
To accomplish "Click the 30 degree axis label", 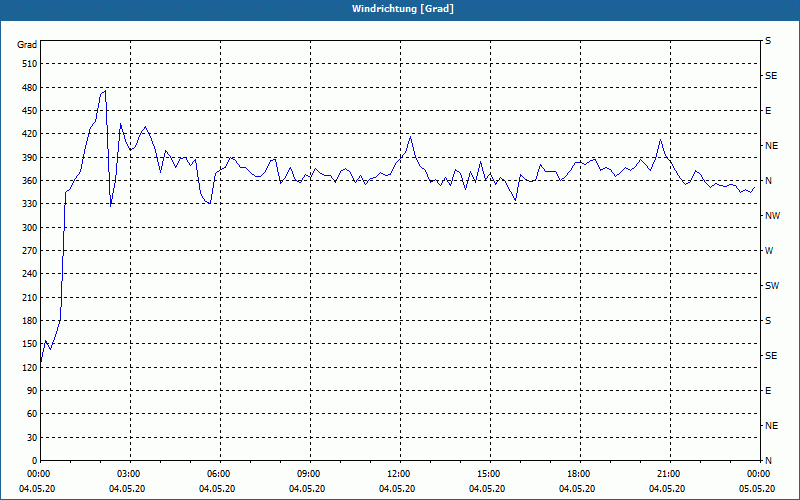I will [x=32, y=438].
